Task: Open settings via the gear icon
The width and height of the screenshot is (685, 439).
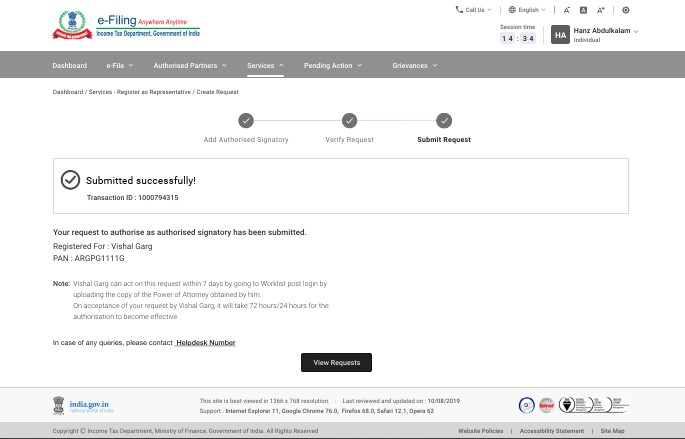Action: coord(626,10)
